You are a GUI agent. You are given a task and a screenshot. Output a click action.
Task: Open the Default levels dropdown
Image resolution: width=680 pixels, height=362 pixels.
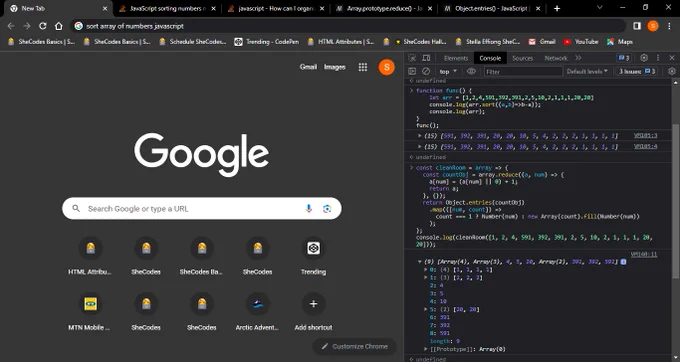[x=587, y=72]
